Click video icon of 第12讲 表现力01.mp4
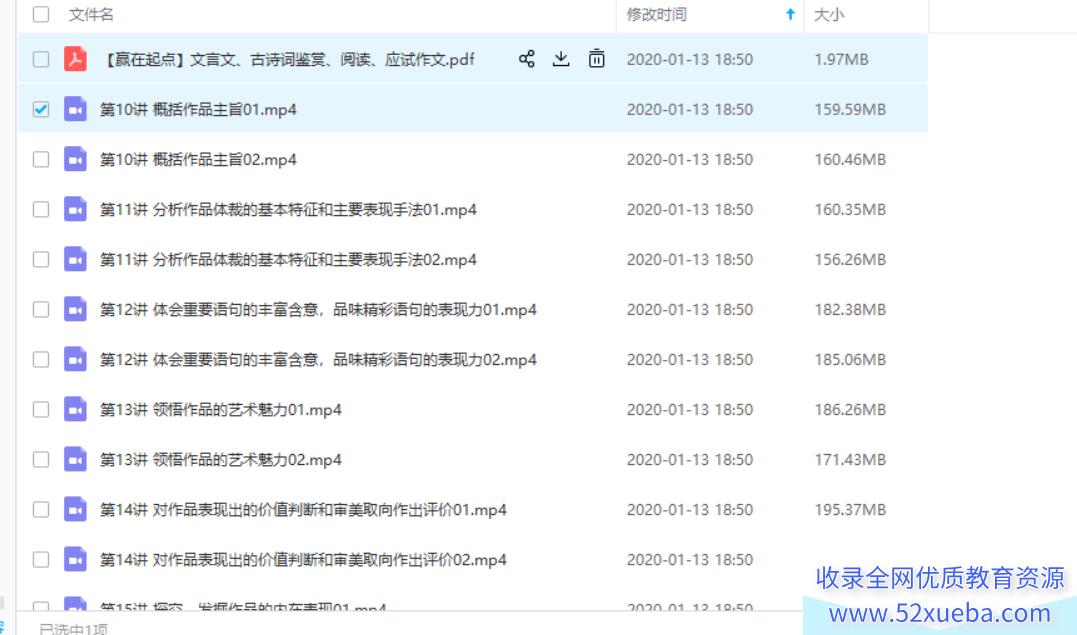This screenshot has width=1077, height=635. [76, 310]
